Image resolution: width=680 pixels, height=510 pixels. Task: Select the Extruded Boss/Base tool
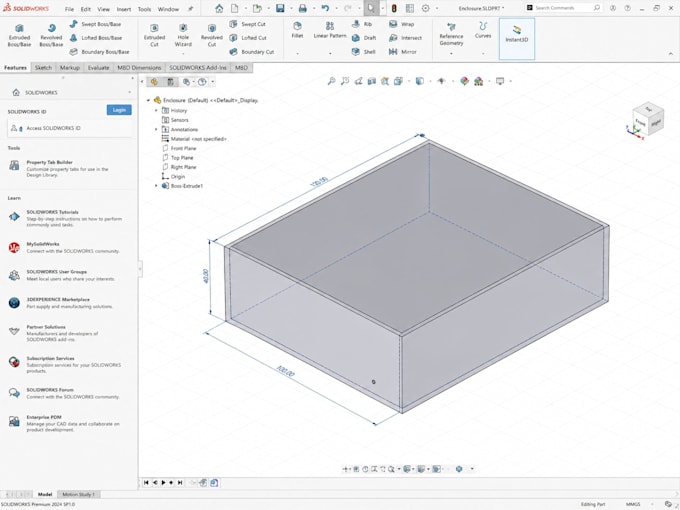tap(19, 35)
